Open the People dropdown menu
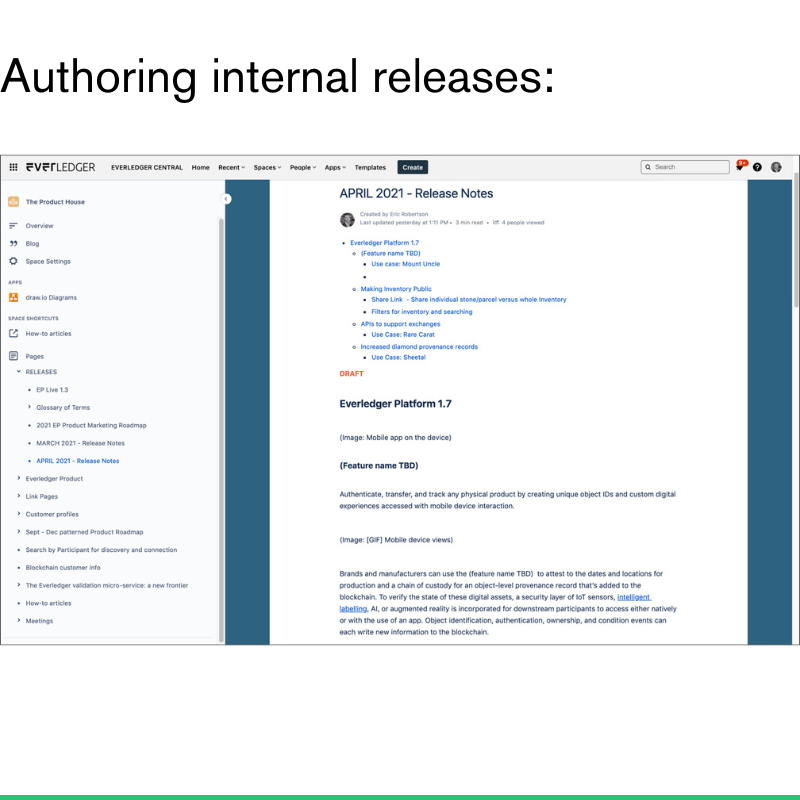This screenshot has height=800, width=800. [303, 167]
